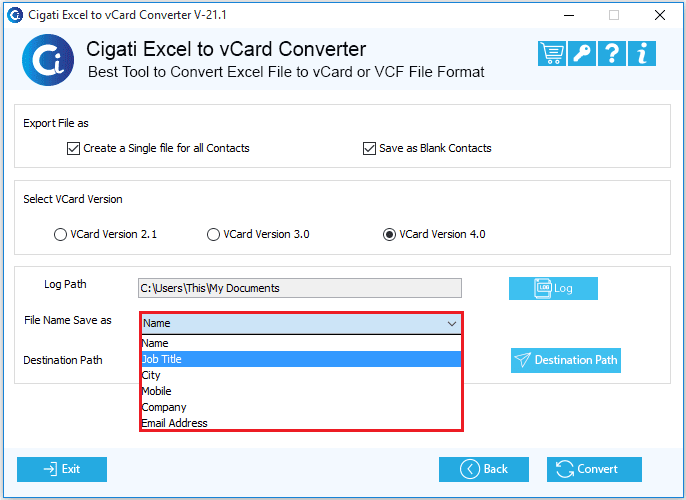Open the key activation icon

coord(581,53)
